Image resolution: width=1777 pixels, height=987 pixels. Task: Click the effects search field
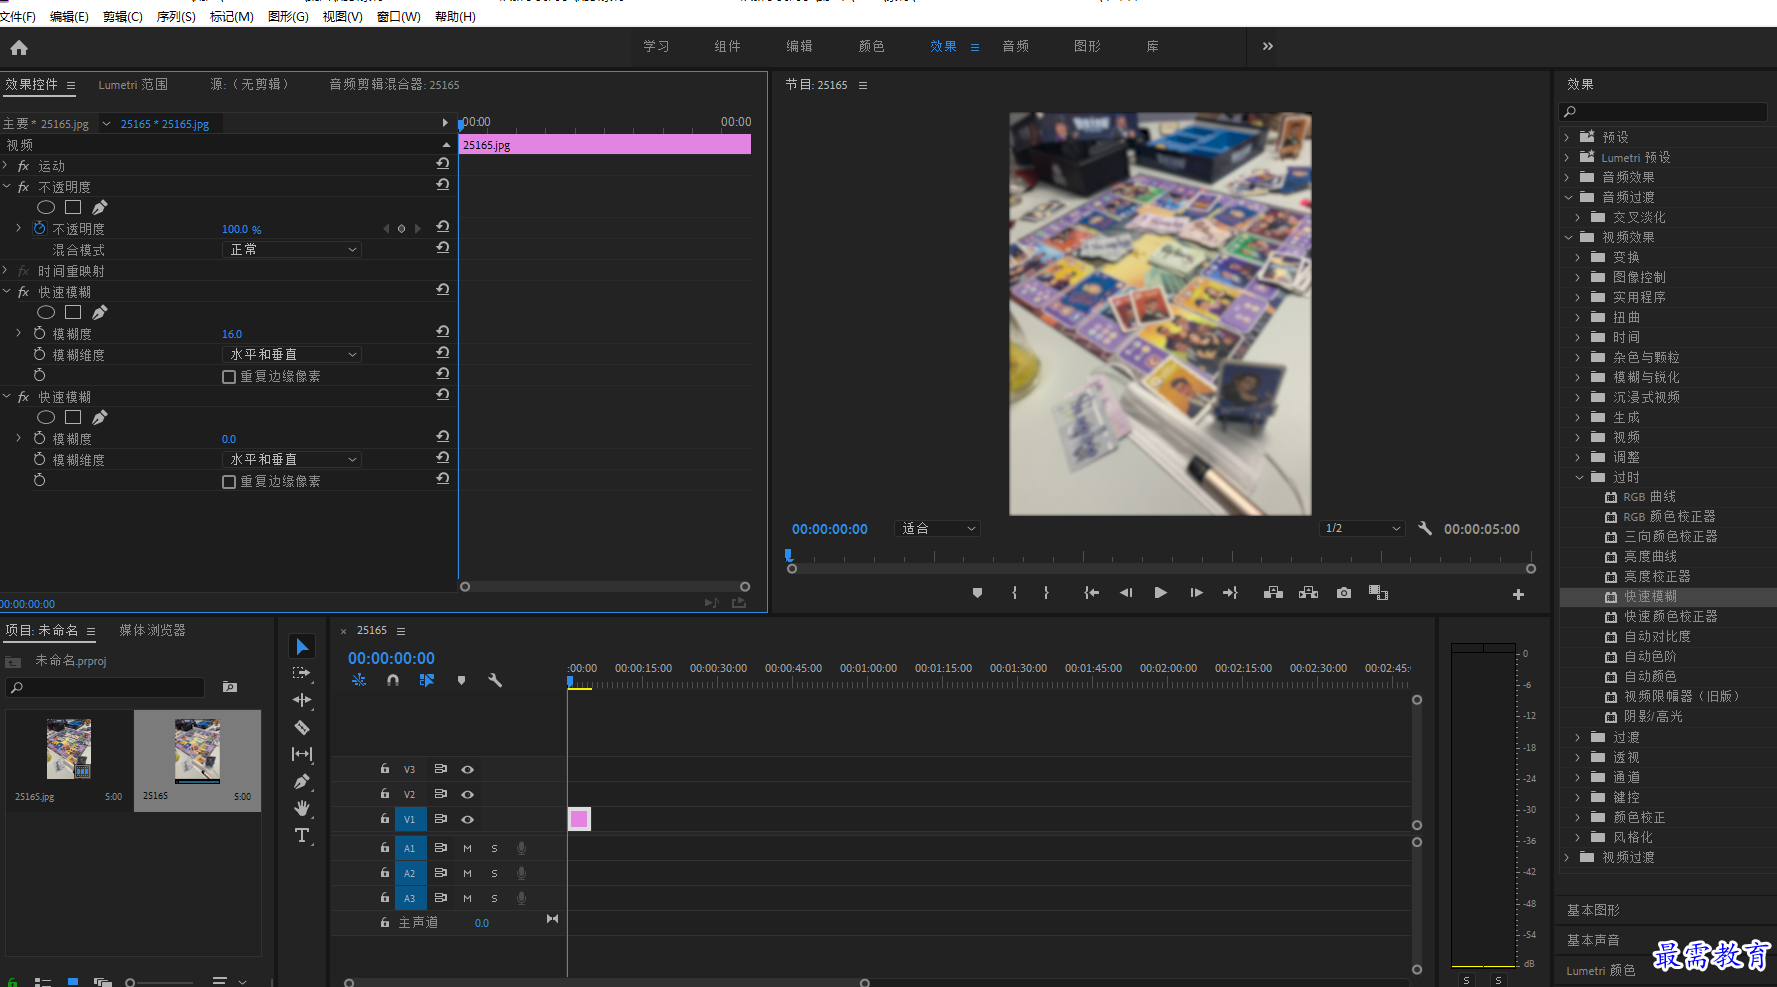(x=1663, y=112)
